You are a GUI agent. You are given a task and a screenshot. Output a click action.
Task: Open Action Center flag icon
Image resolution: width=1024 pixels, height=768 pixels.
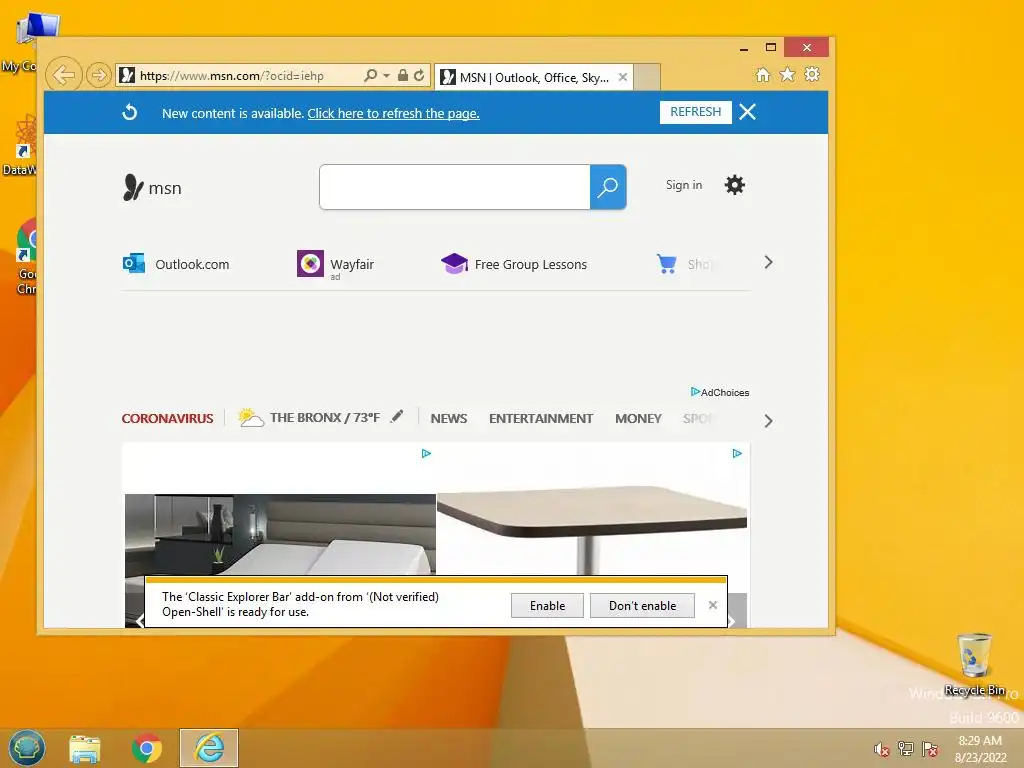tap(930, 749)
